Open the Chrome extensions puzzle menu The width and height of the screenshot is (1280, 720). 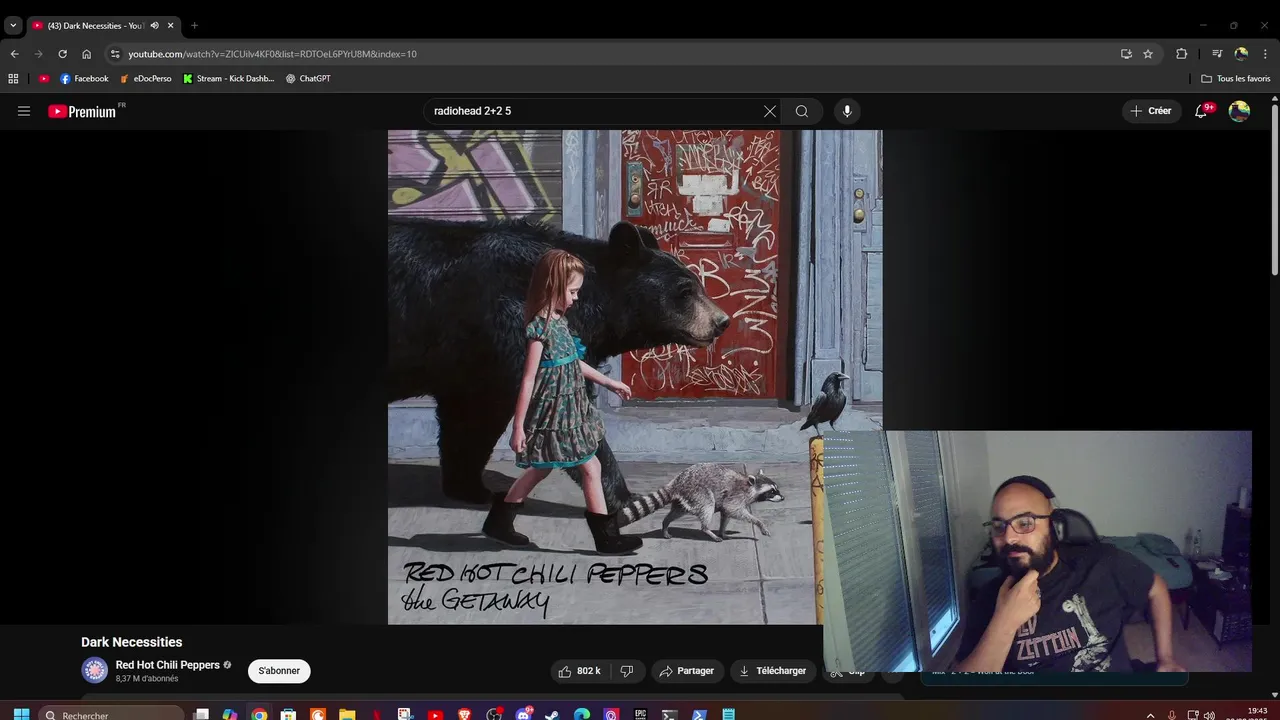point(1181,54)
